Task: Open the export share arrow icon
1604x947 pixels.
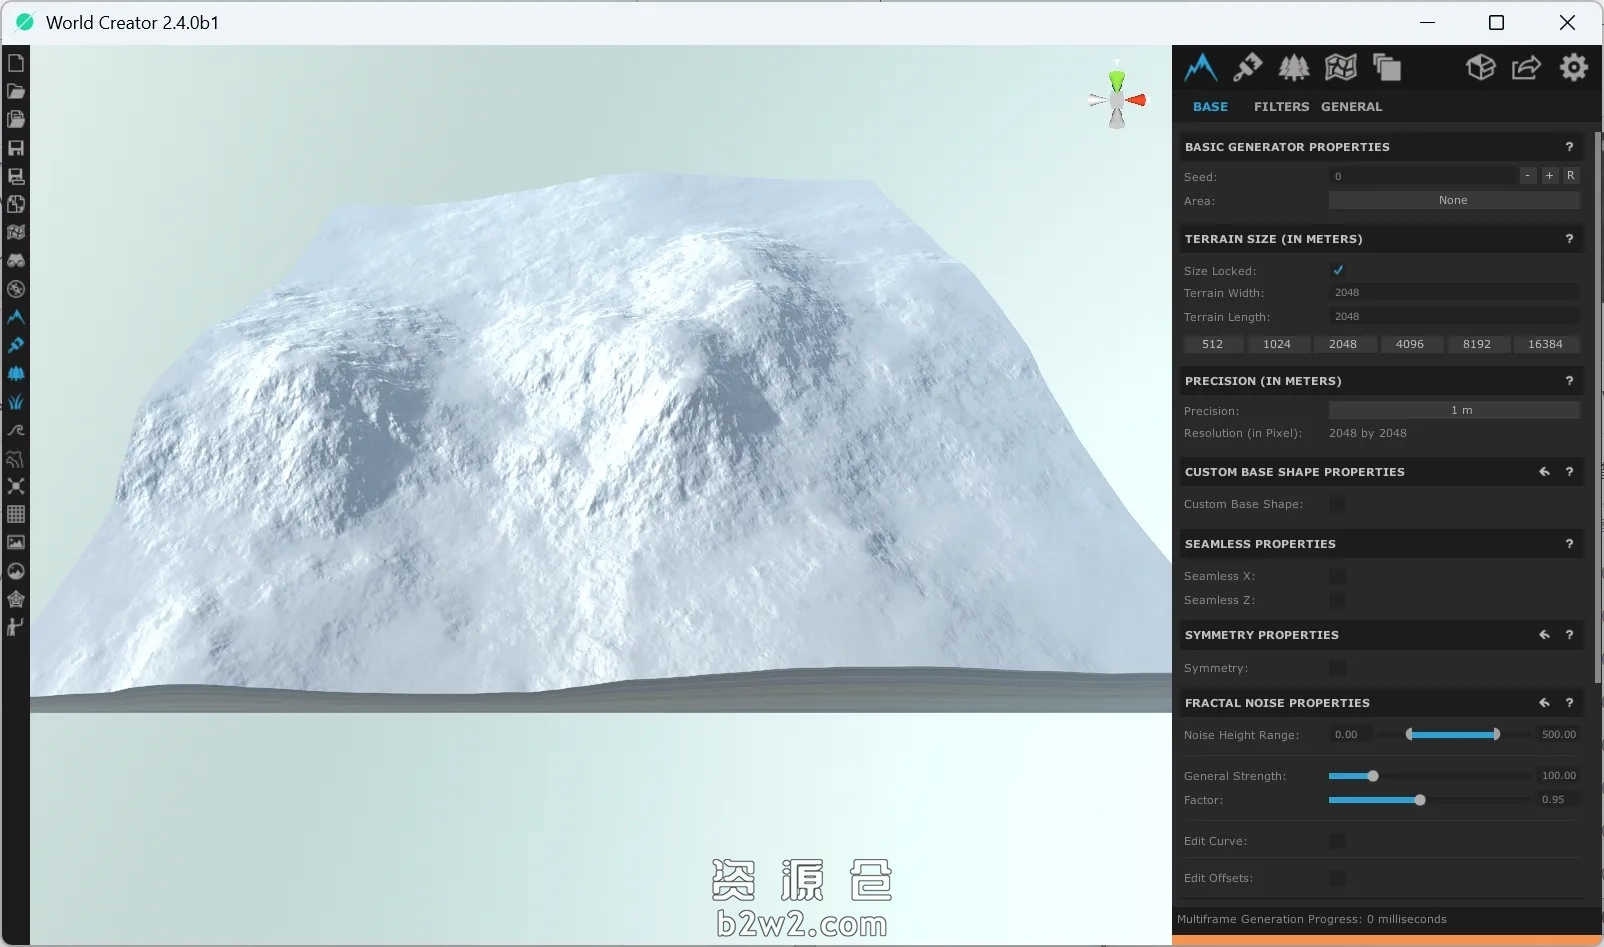Action: [1526, 67]
